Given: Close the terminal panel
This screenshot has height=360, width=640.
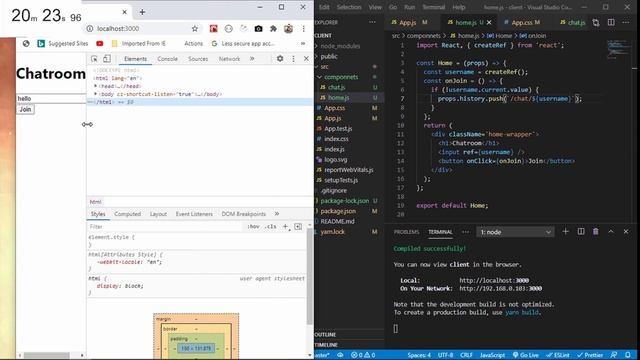Looking at the screenshot, I should pos(626,231).
